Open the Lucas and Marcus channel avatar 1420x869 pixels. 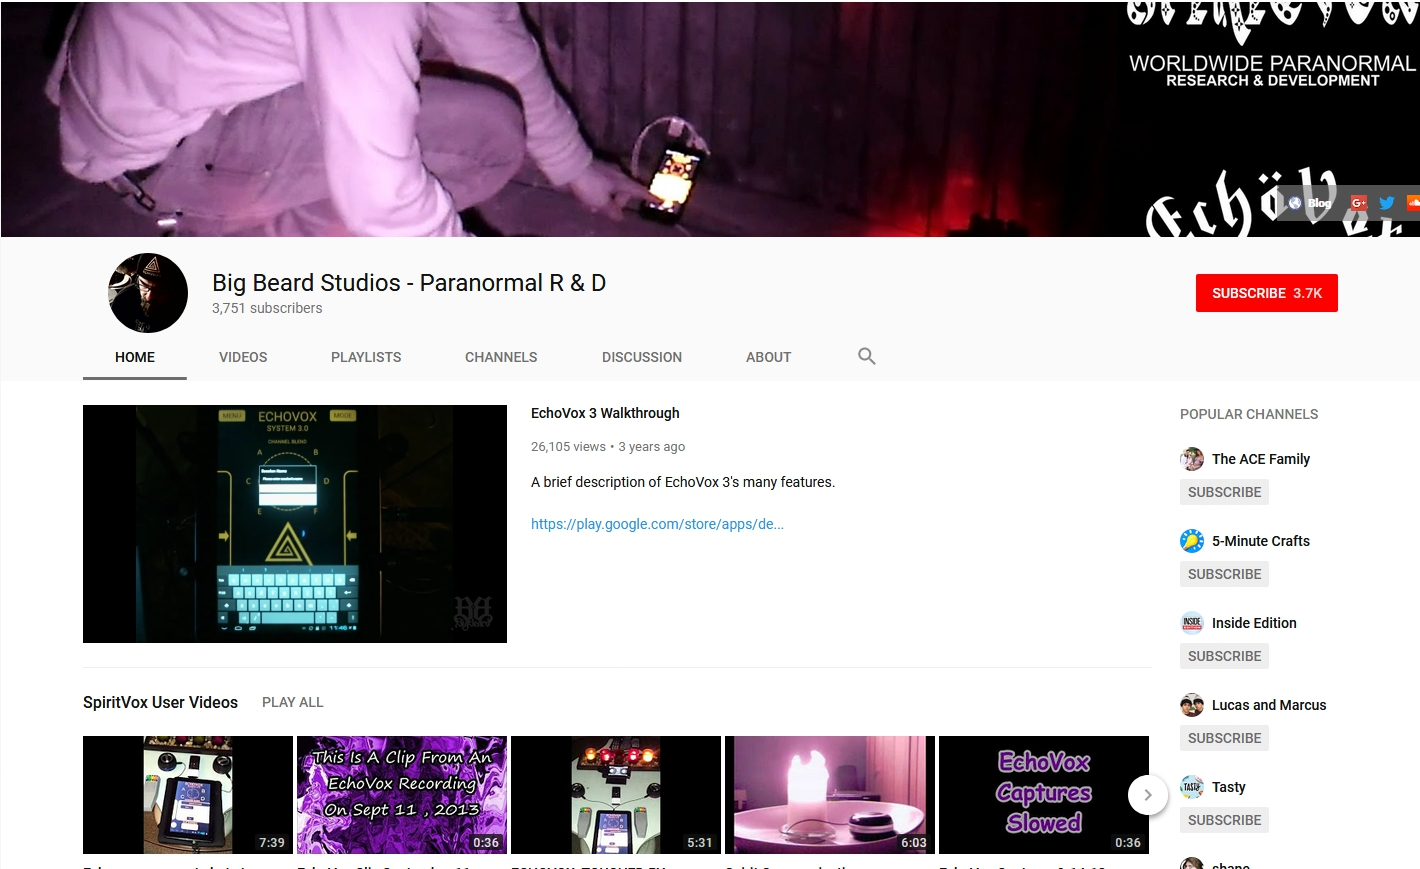pyautogui.click(x=1192, y=705)
